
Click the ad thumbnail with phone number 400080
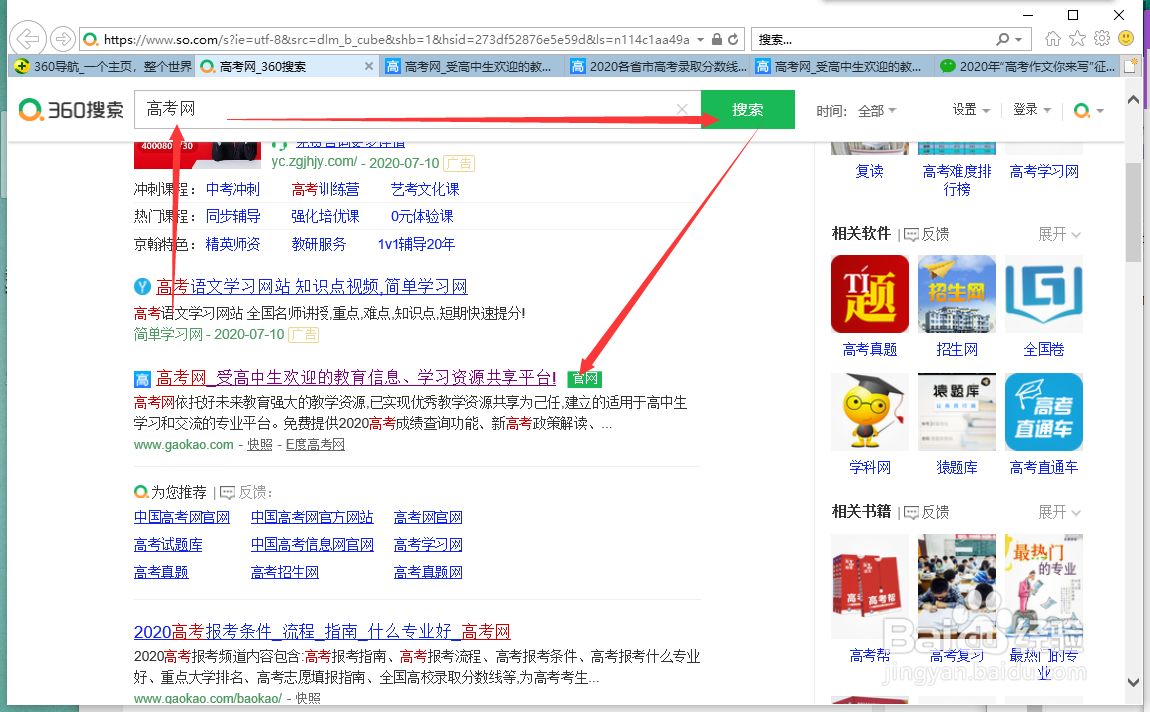[x=197, y=153]
